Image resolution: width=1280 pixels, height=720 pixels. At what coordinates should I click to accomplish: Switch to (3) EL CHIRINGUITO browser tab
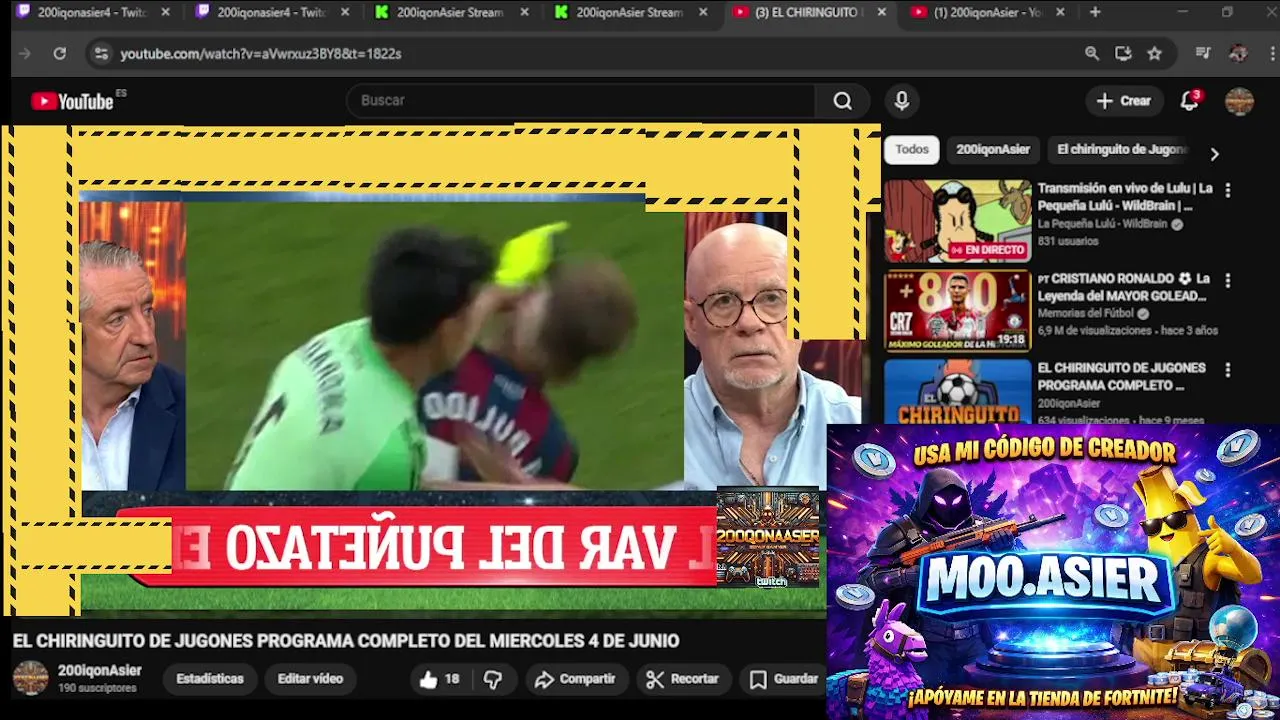(806, 12)
